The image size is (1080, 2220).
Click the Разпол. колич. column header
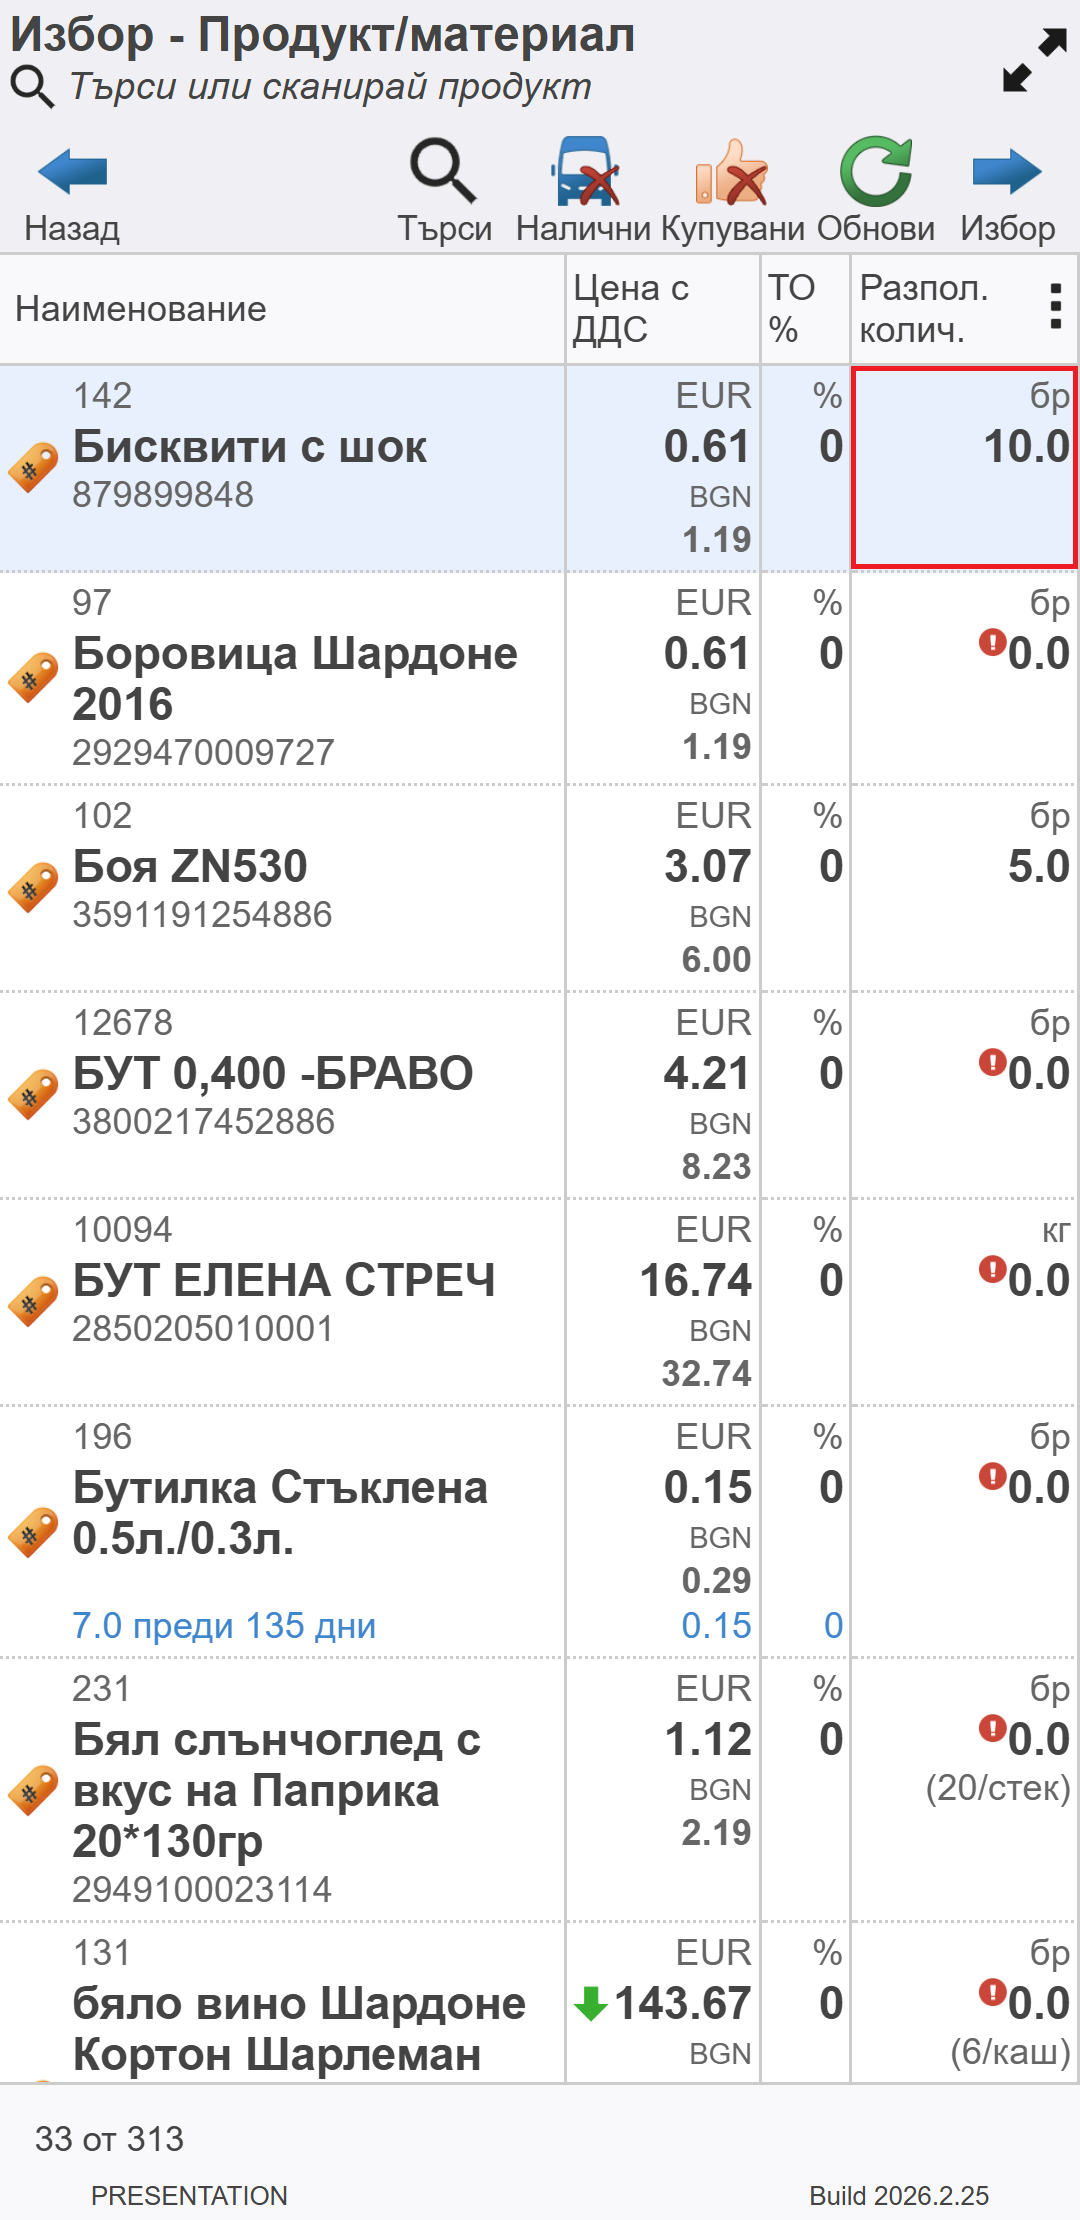click(924, 309)
